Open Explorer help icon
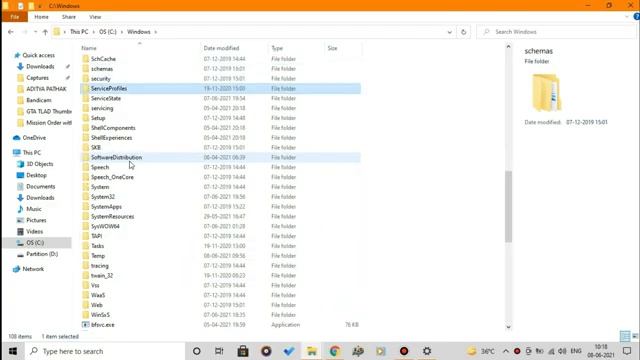The width and height of the screenshot is (640, 360). click(636, 17)
